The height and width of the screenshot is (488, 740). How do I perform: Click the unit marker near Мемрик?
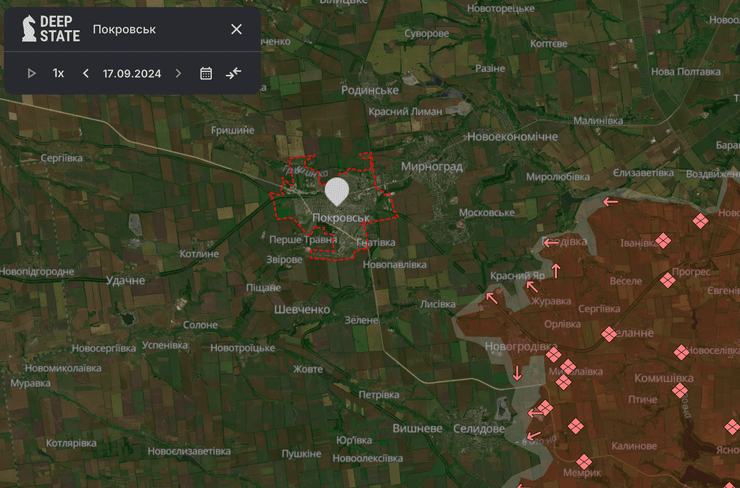pos(584,462)
